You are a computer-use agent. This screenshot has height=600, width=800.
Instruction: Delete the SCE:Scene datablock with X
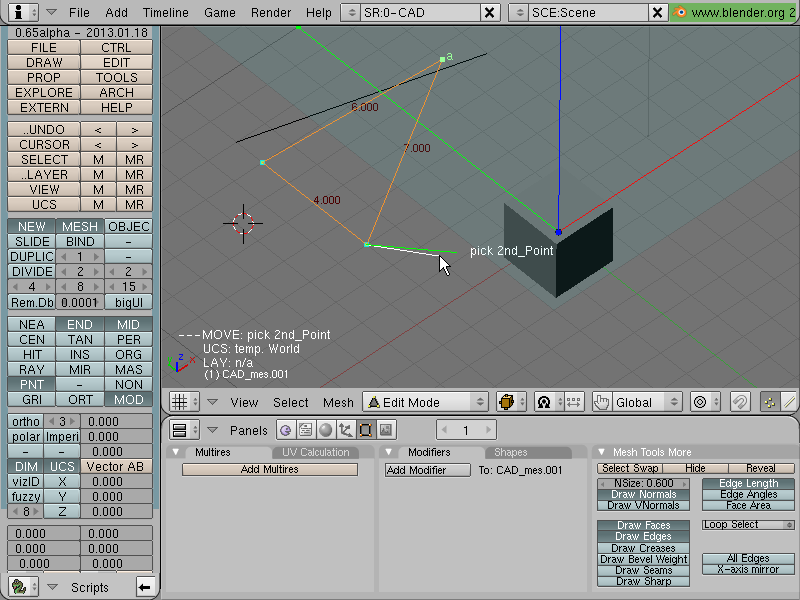coord(658,12)
